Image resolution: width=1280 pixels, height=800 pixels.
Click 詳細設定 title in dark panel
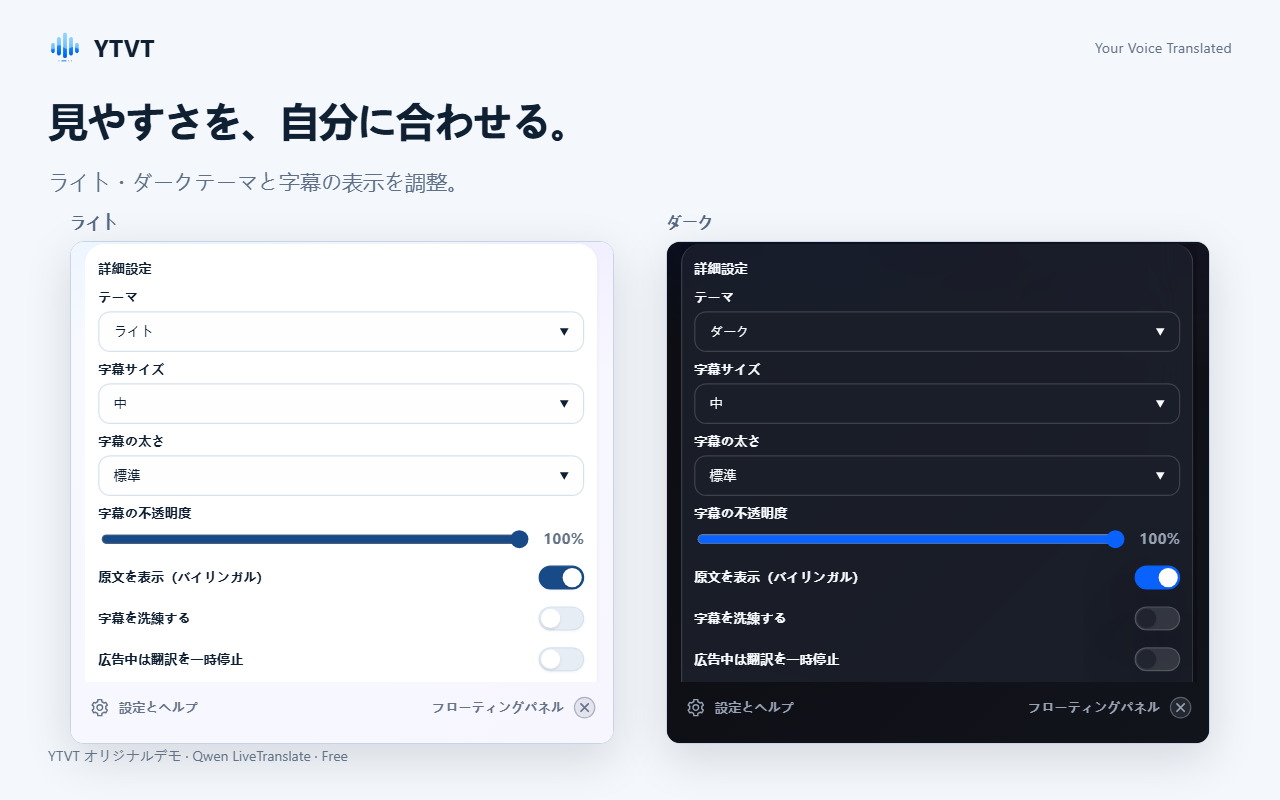click(x=721, y=268)
